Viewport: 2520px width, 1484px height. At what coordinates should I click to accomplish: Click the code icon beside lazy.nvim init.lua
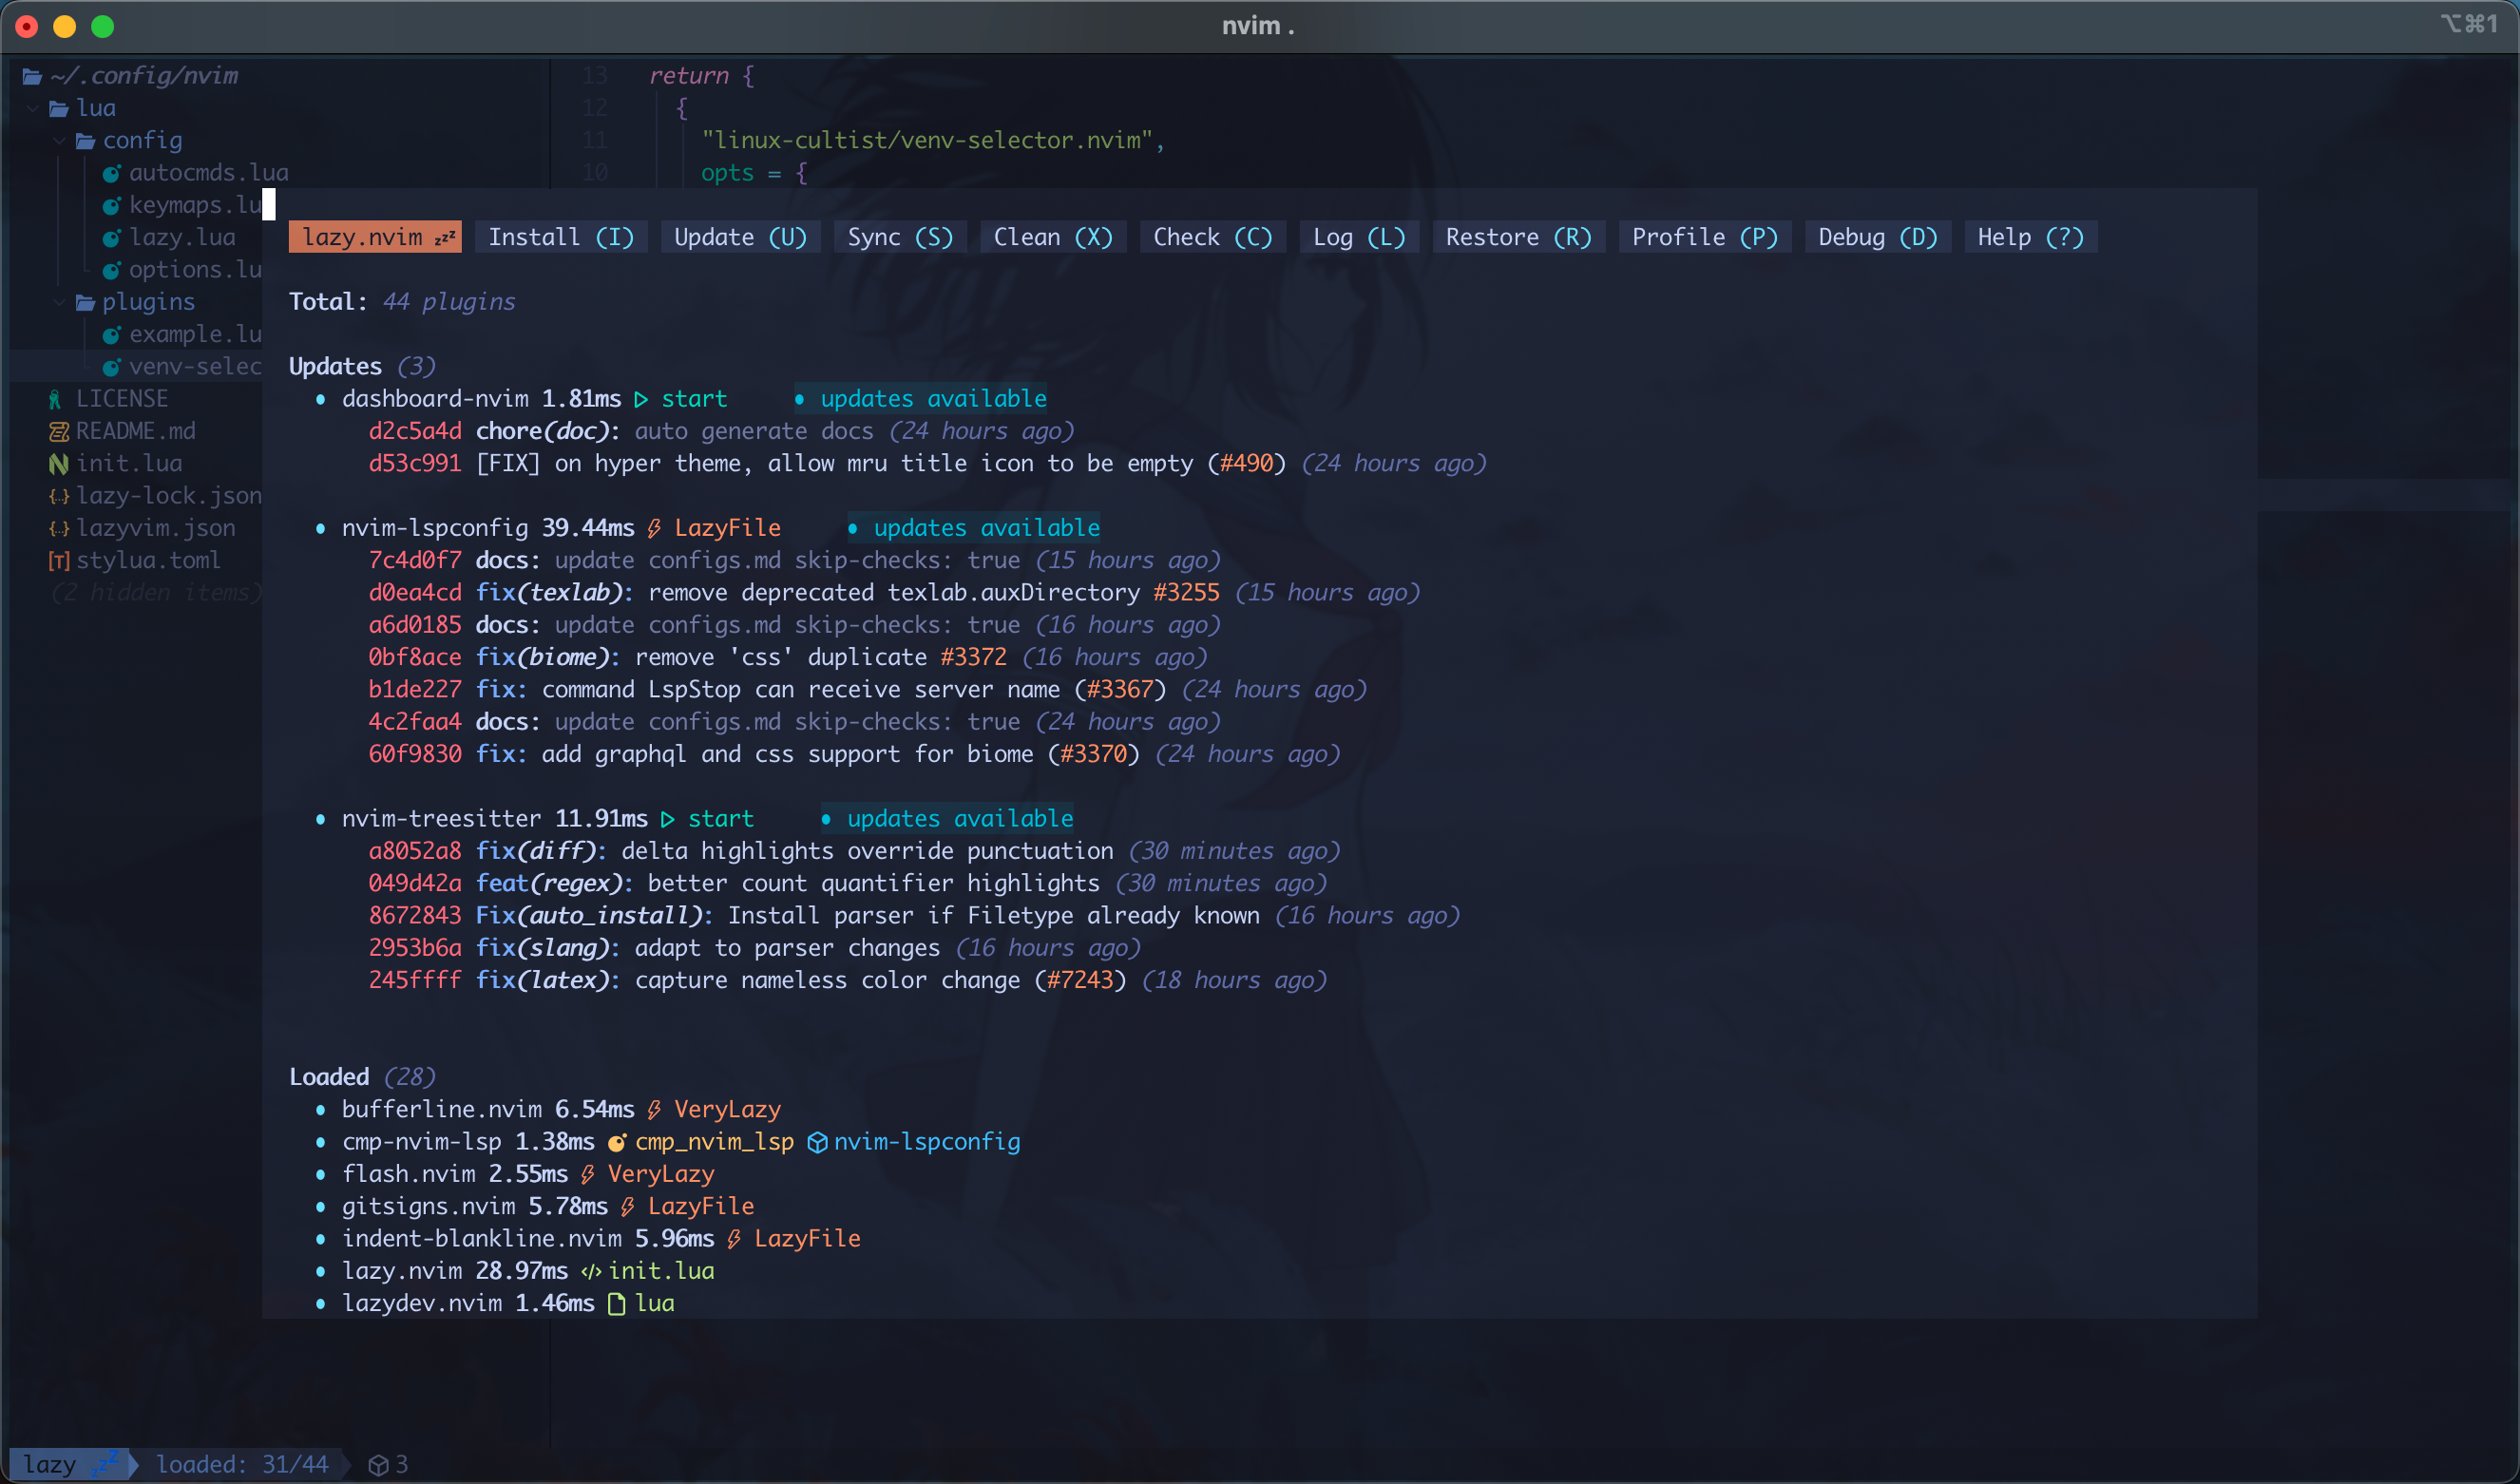[591, 1271]
